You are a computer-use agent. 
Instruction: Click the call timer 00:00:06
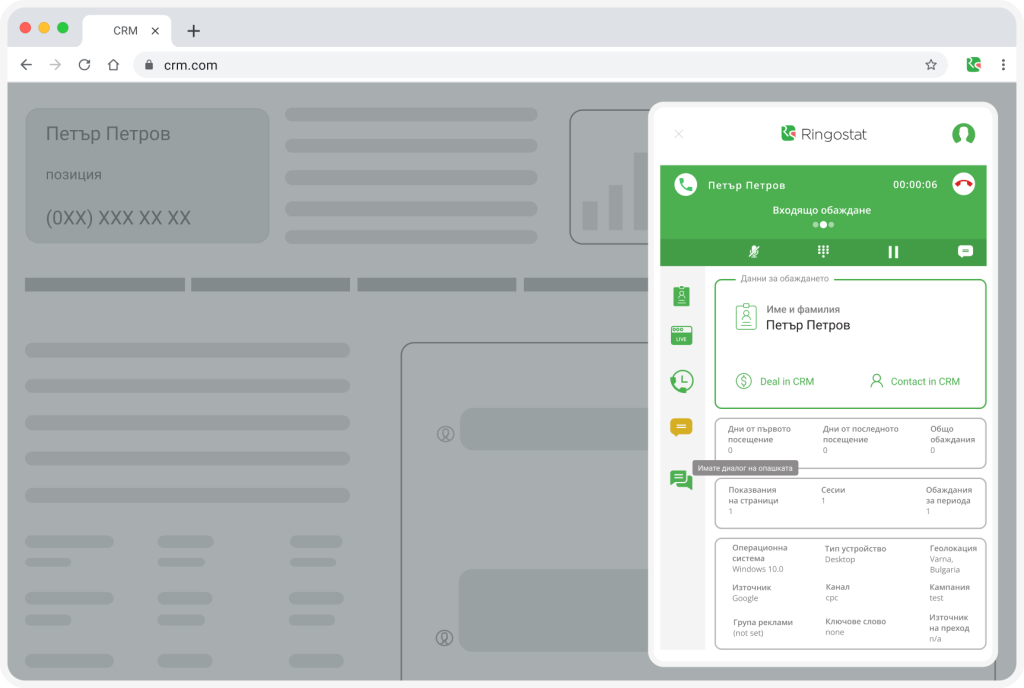[915, 185]
